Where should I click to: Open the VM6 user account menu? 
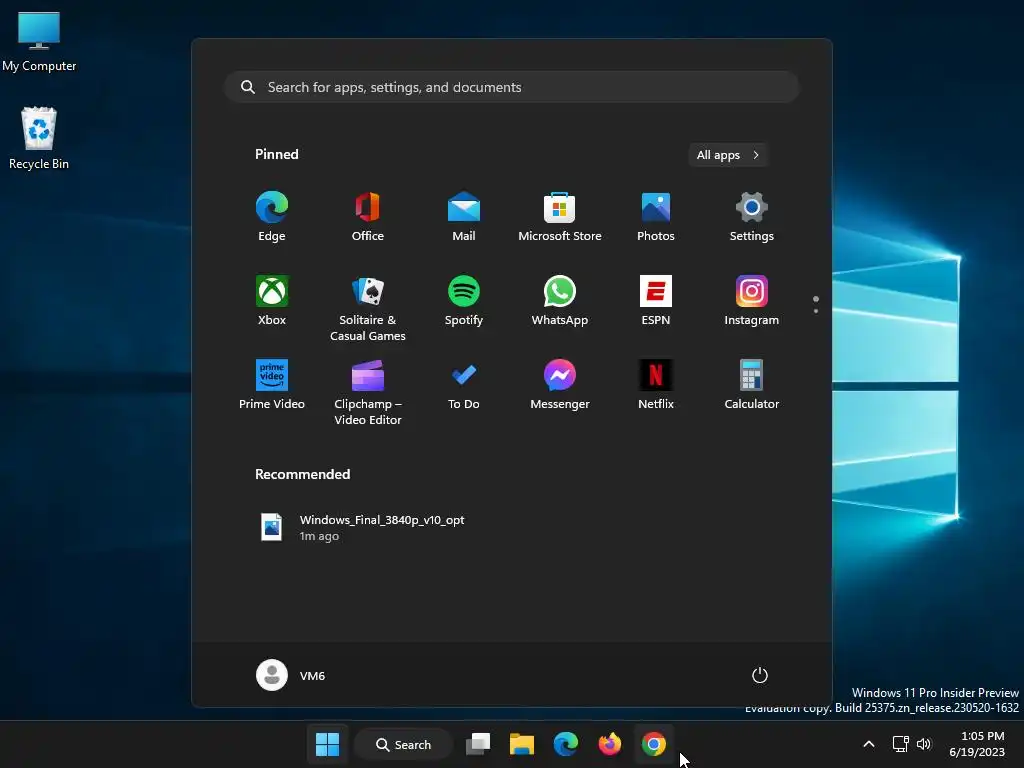(x=291, y=675)
